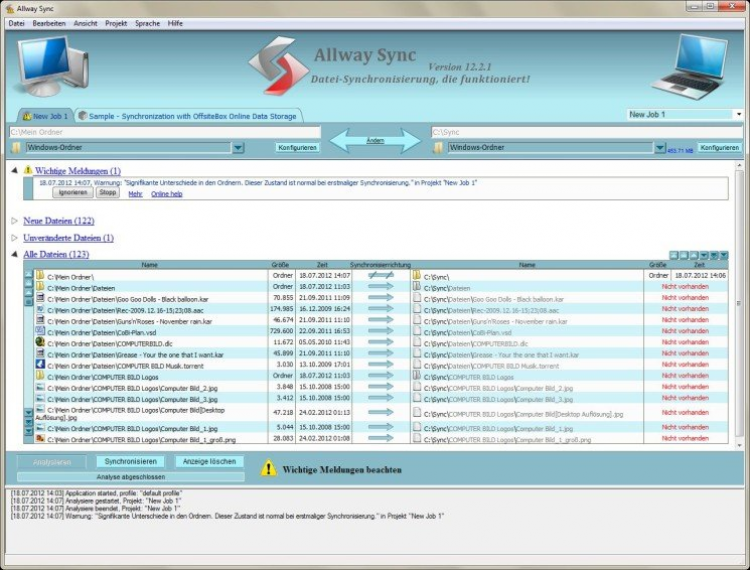The height and width of the screenshot is (570, 750).
Task: Click the folder icon beside left Windows-Ordner dropdown
Action: 16,148
